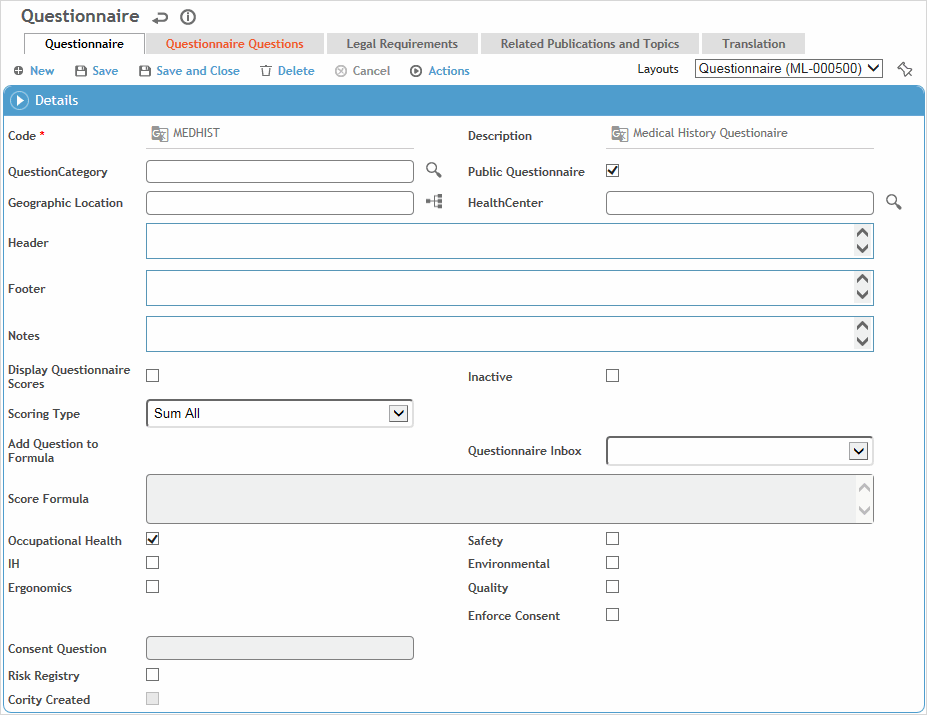Select the Questionnaire tab
This screenshot has height=715, width=927.
coord(85,44)
